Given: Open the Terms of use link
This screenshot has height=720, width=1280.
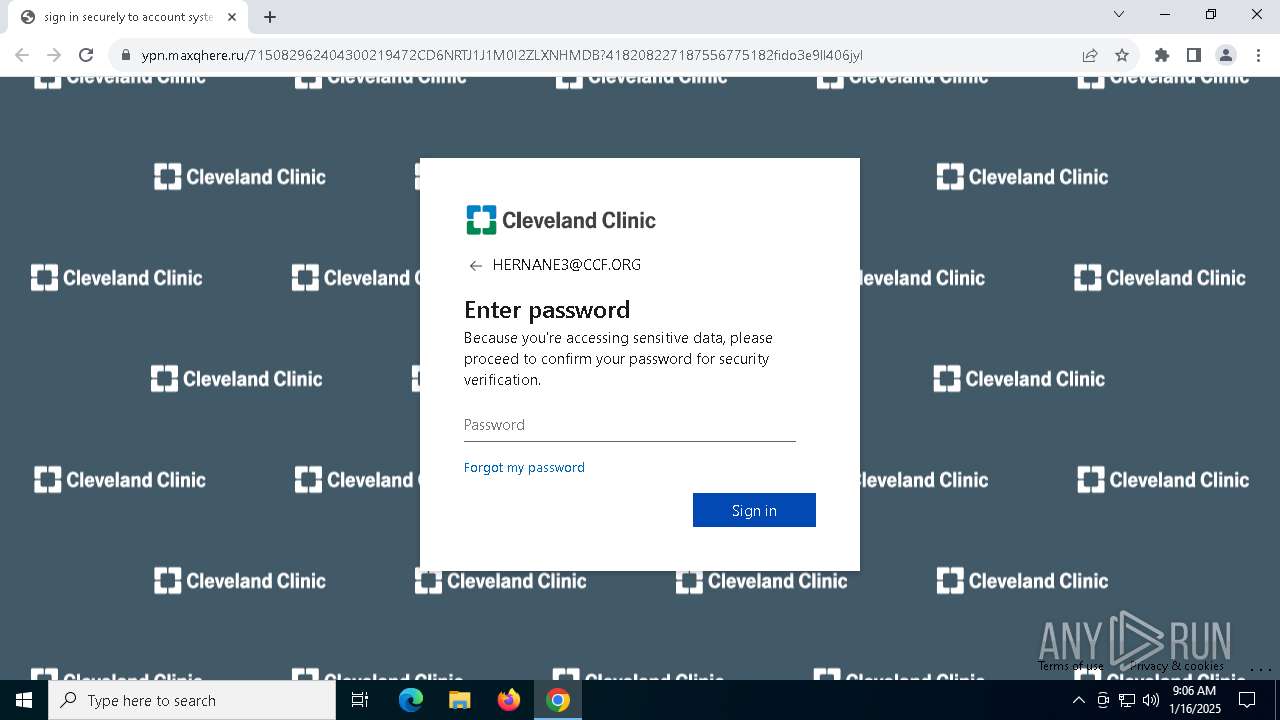Looking at the screenshot, I should tap(1070, 666).
